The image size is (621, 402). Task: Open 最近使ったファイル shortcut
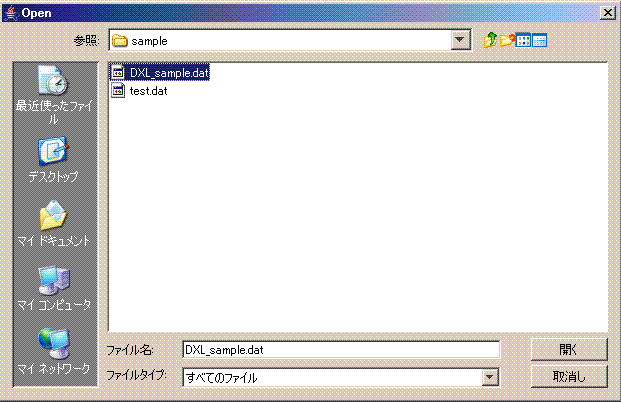54,95
